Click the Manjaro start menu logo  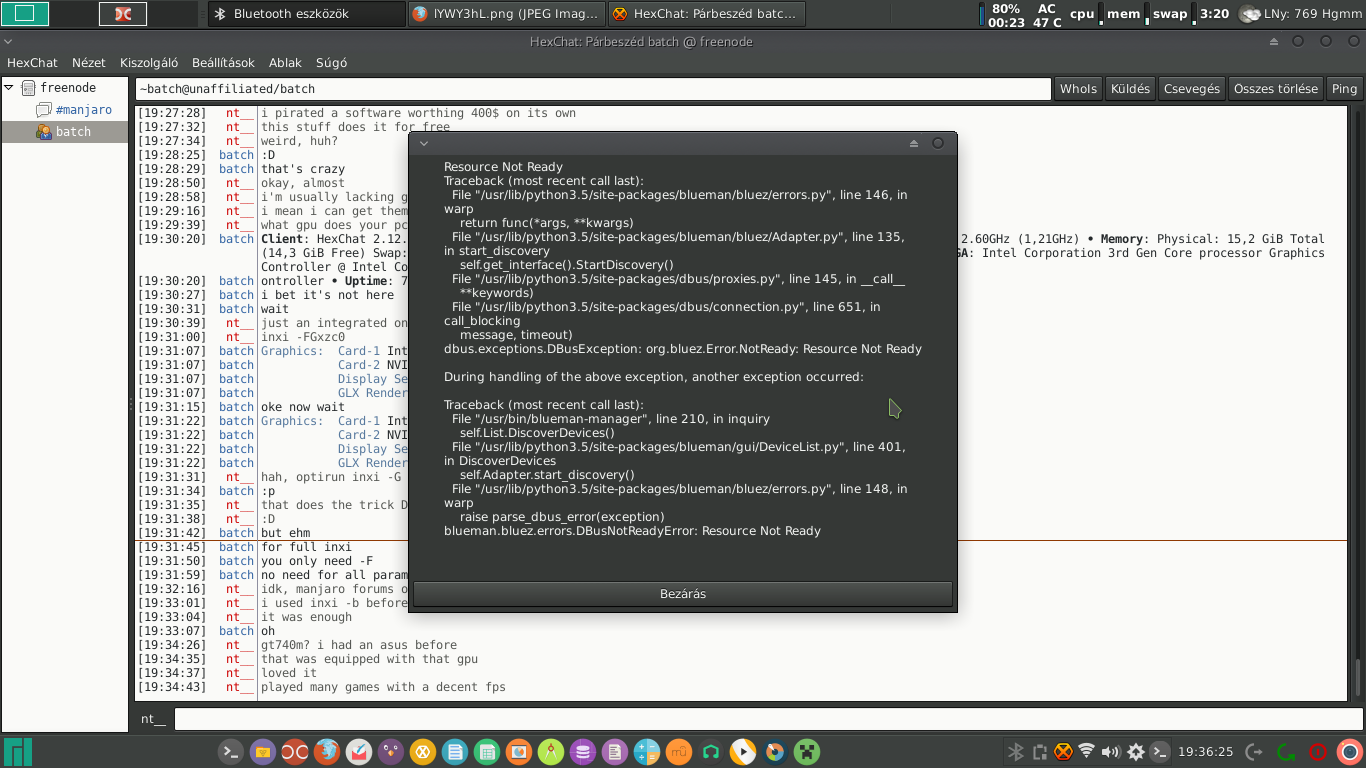tap(18, 752)
